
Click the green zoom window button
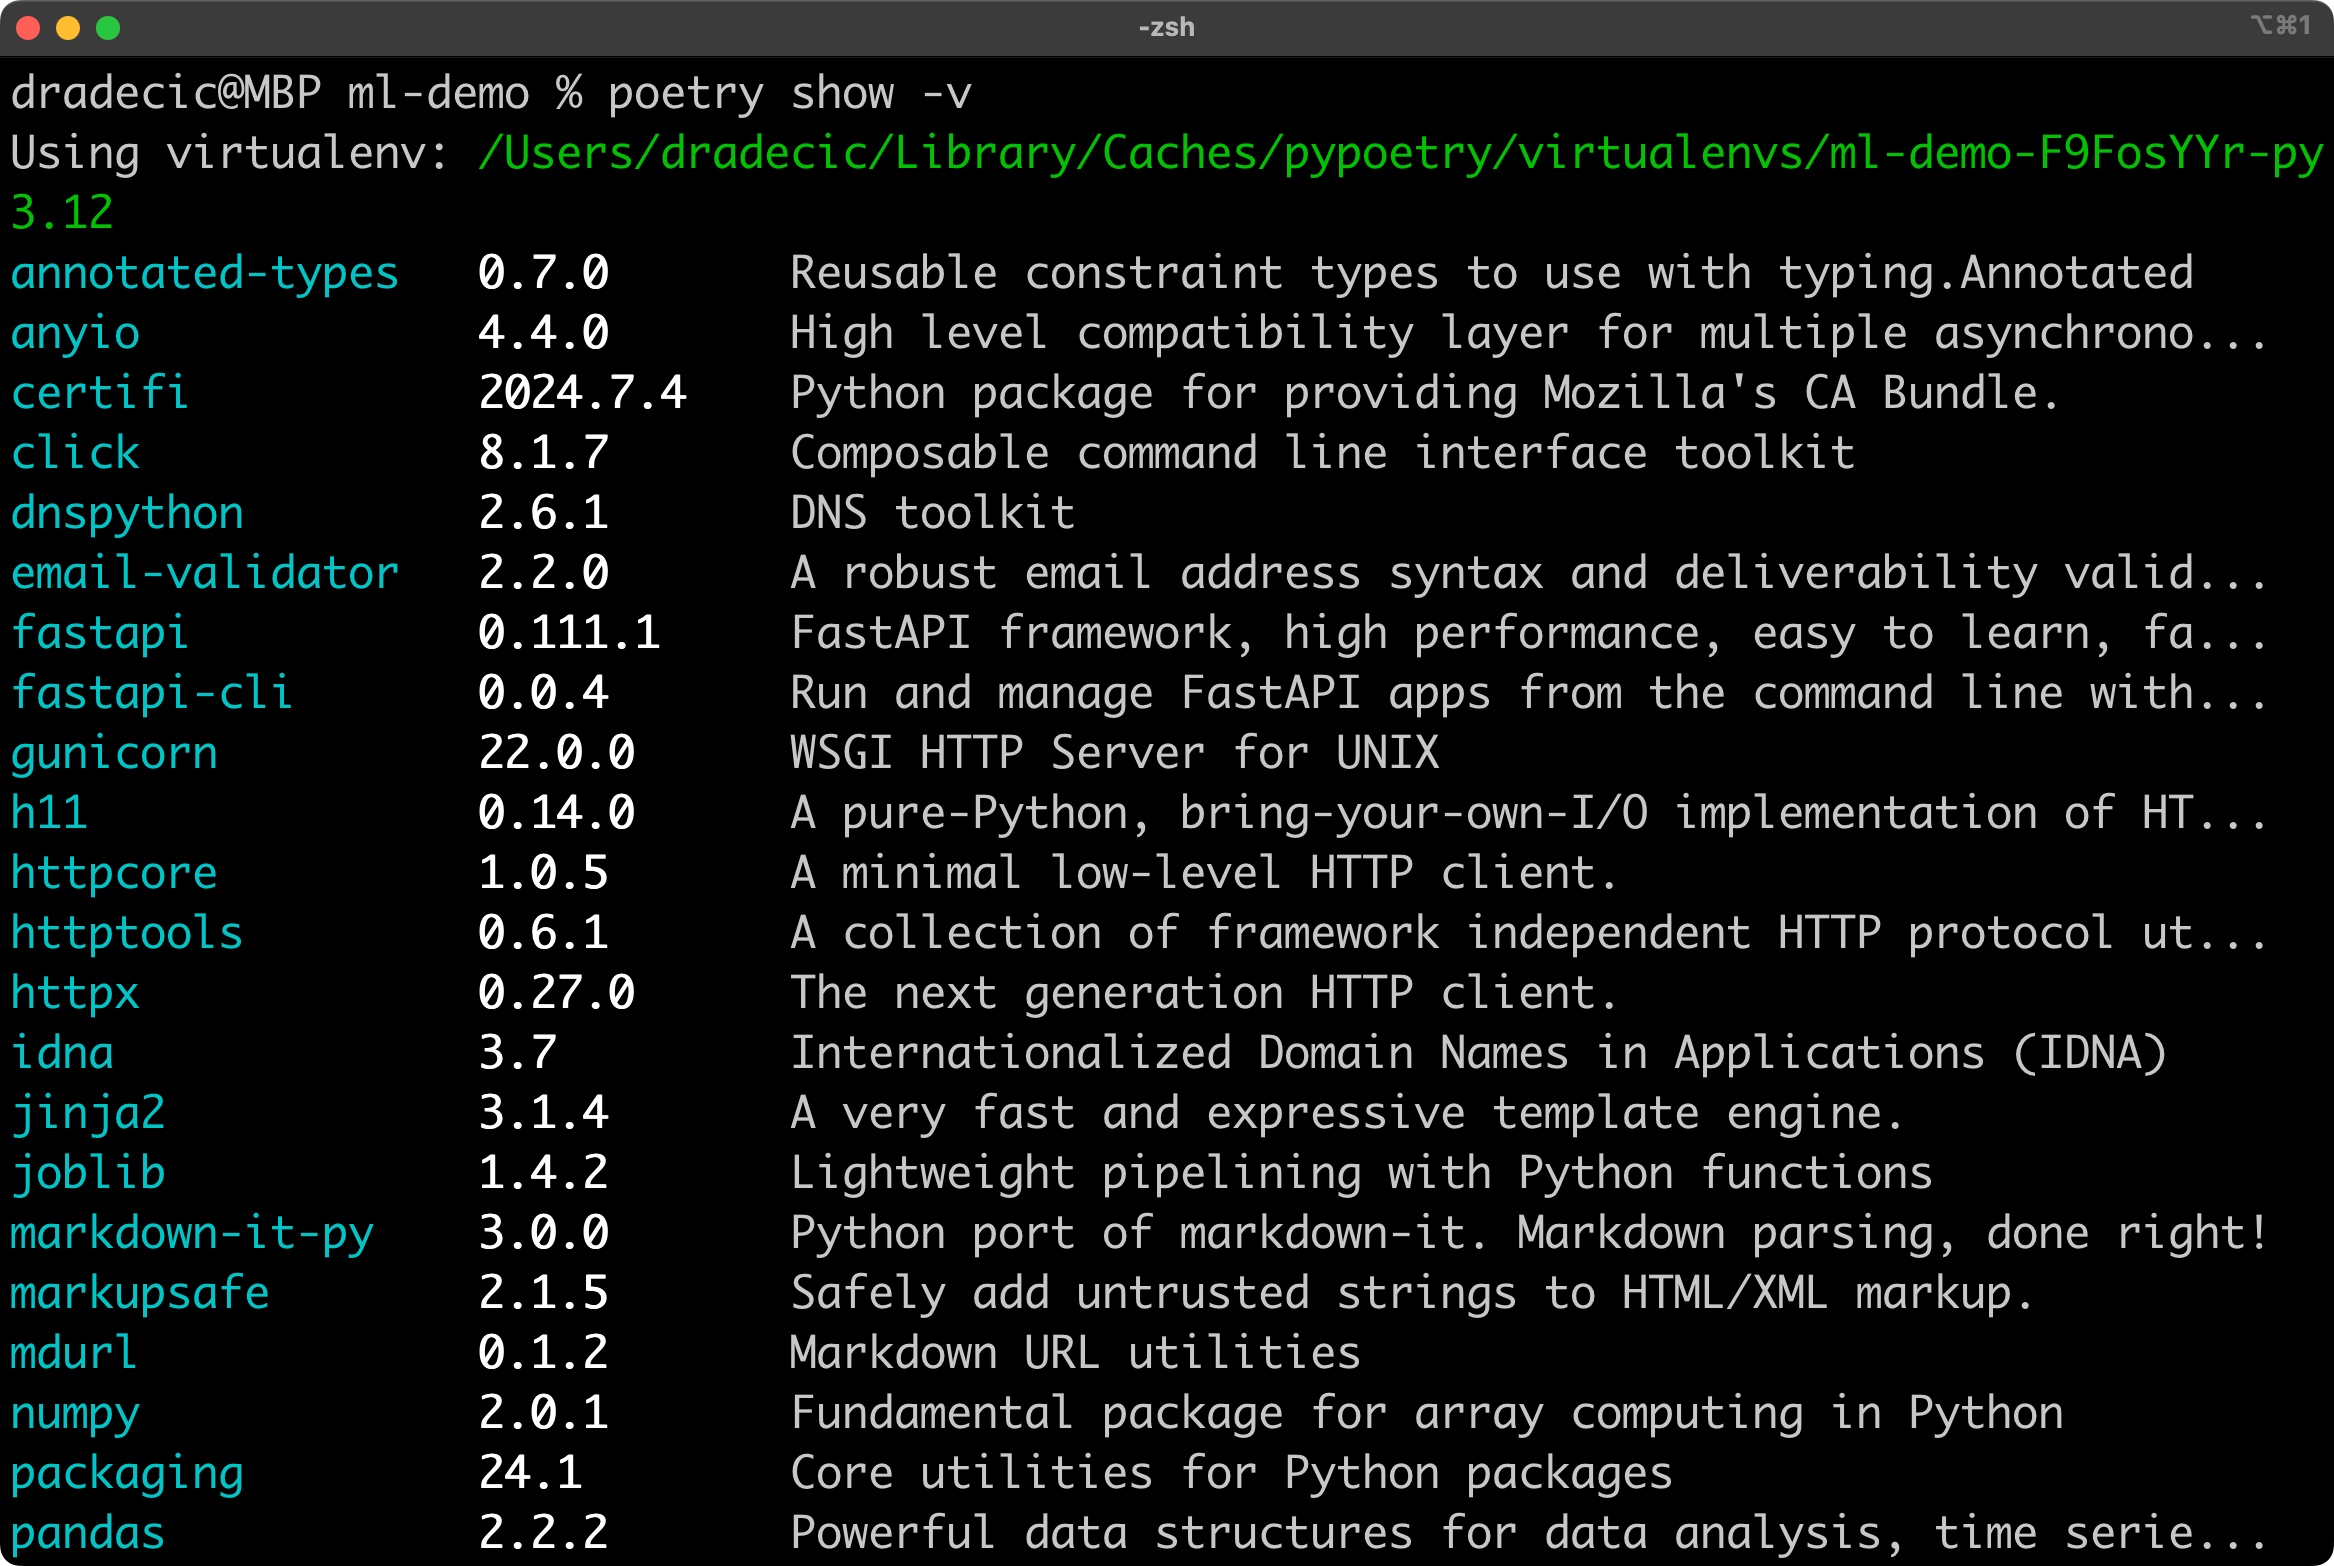tap(108, 28)
